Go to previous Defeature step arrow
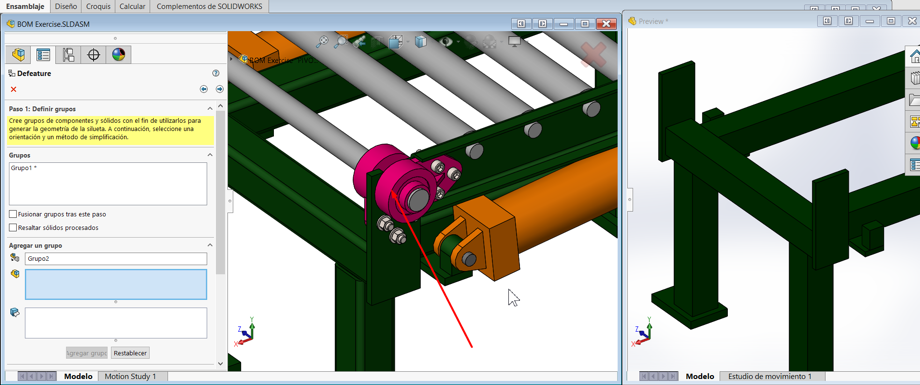The width and height of the screenshot is (920, 385). tap(204, 89)
